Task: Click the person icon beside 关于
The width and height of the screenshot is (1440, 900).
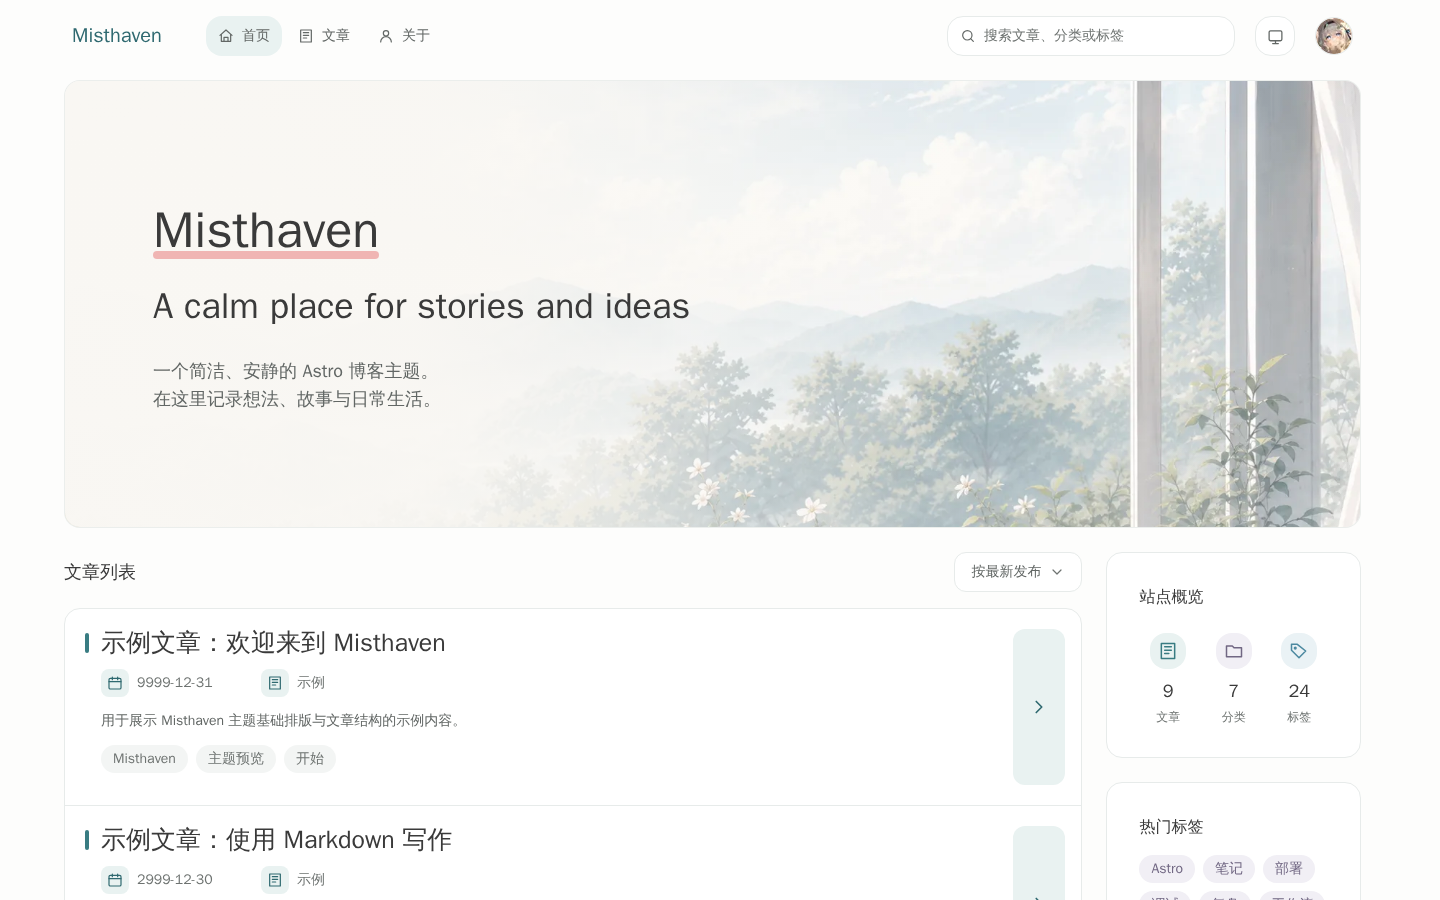Action: point(386,36)
